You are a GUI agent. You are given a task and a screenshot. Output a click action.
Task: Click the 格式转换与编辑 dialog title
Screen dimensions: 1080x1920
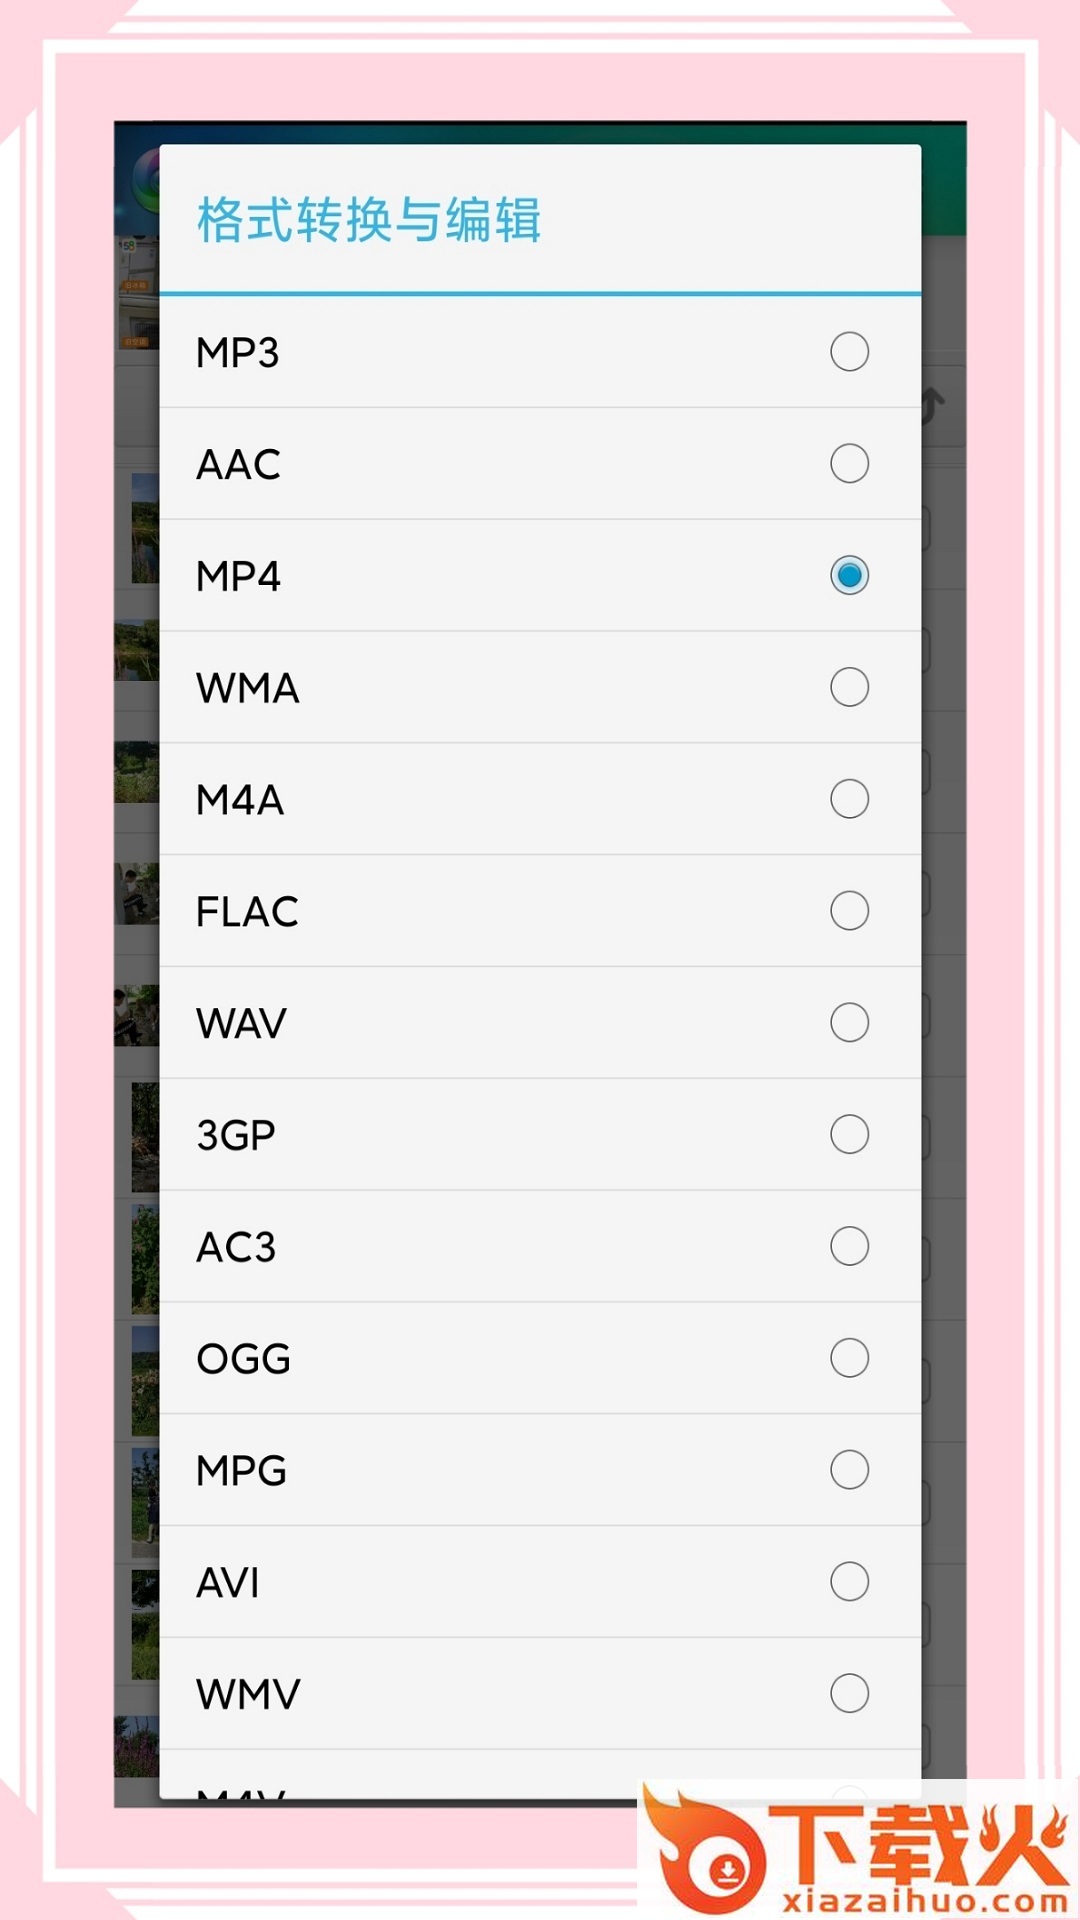(x=368, y=220)
